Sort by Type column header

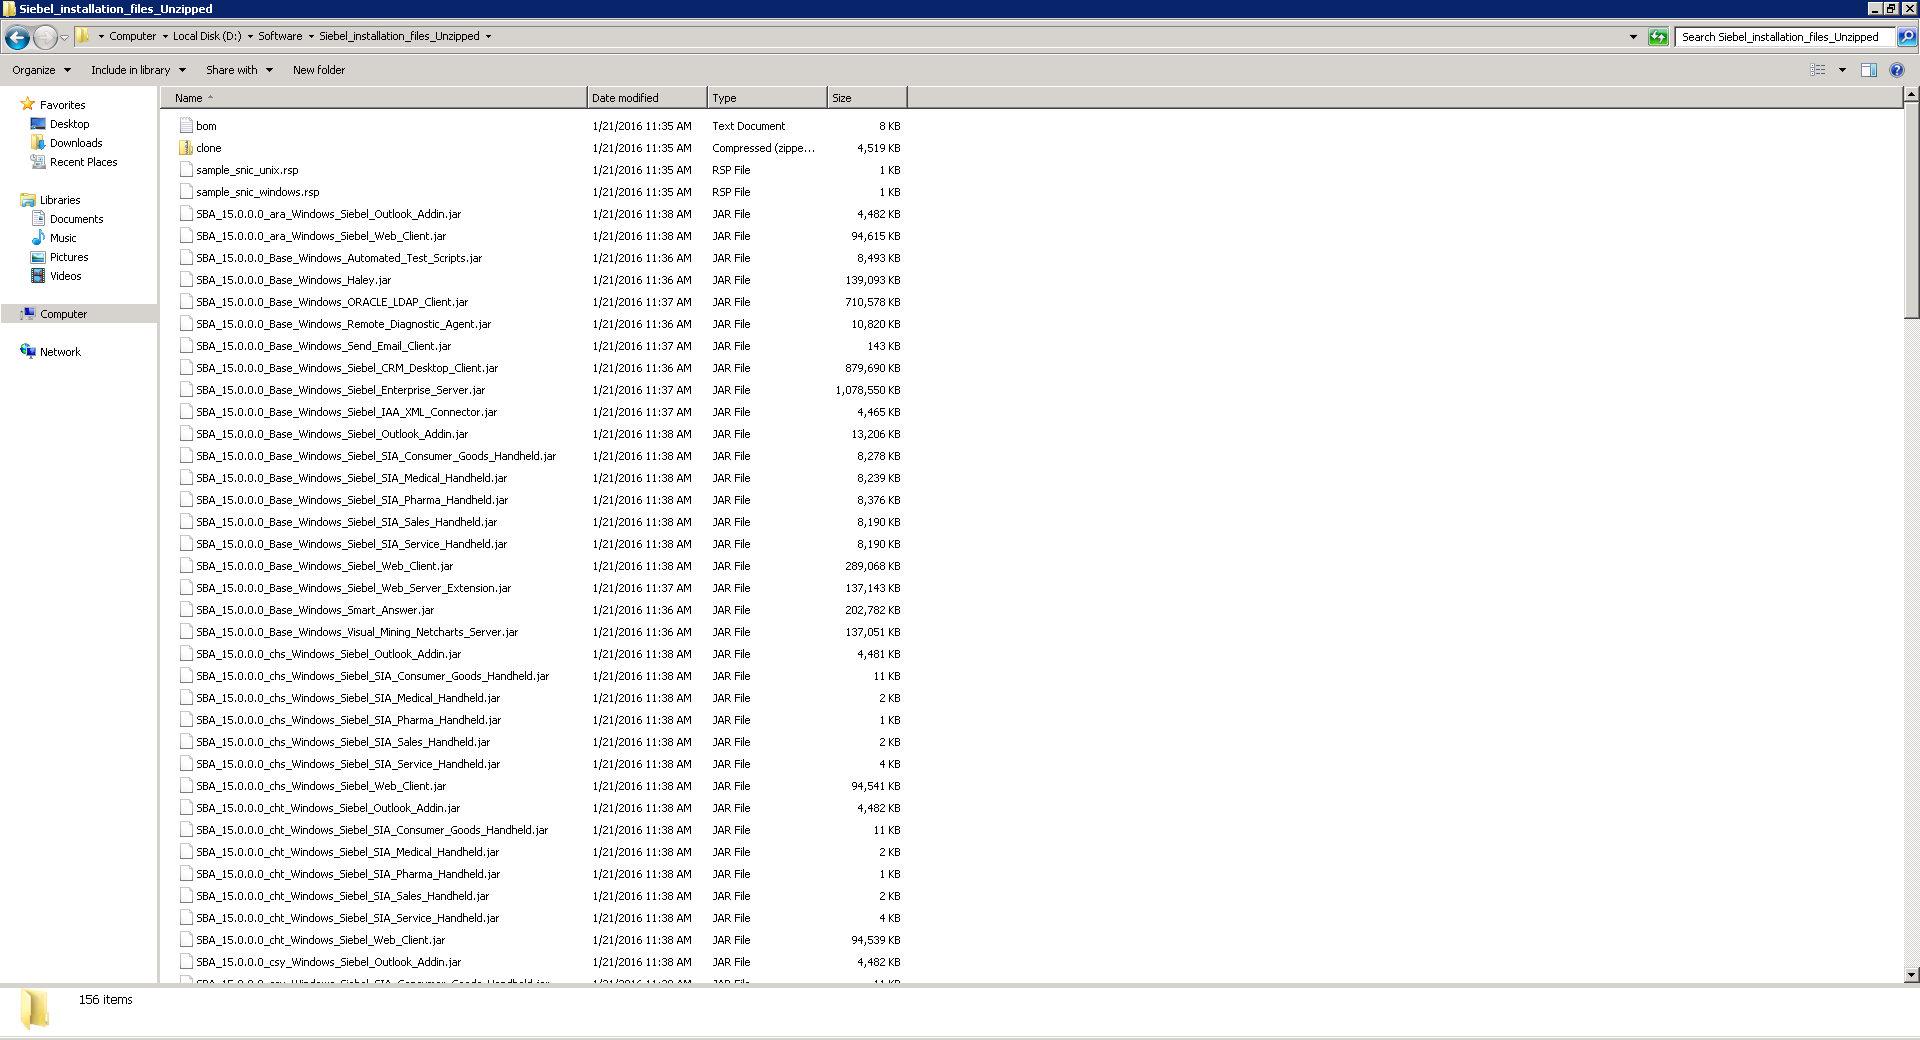[x=767, y=98]
